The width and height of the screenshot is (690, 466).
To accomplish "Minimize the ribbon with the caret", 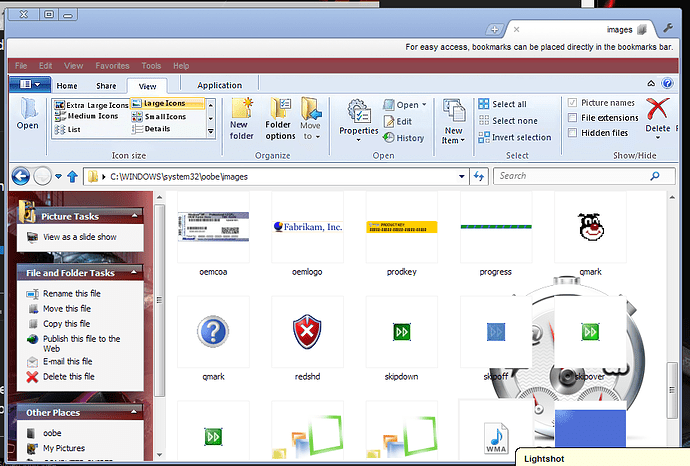I will pyautogui.click(x=651, y=83).
